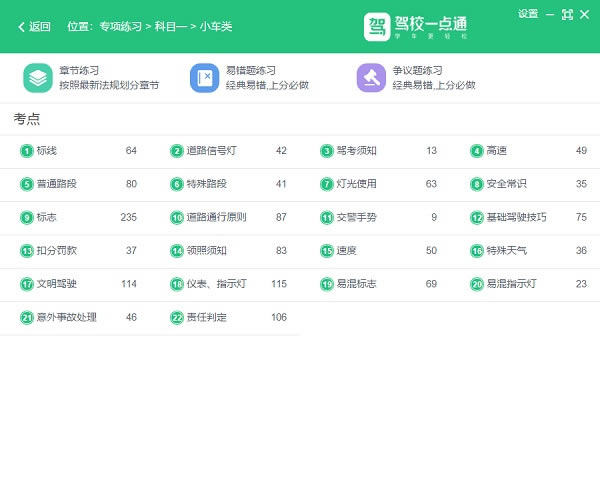Select the 交警手势 topic

point(356,217)
